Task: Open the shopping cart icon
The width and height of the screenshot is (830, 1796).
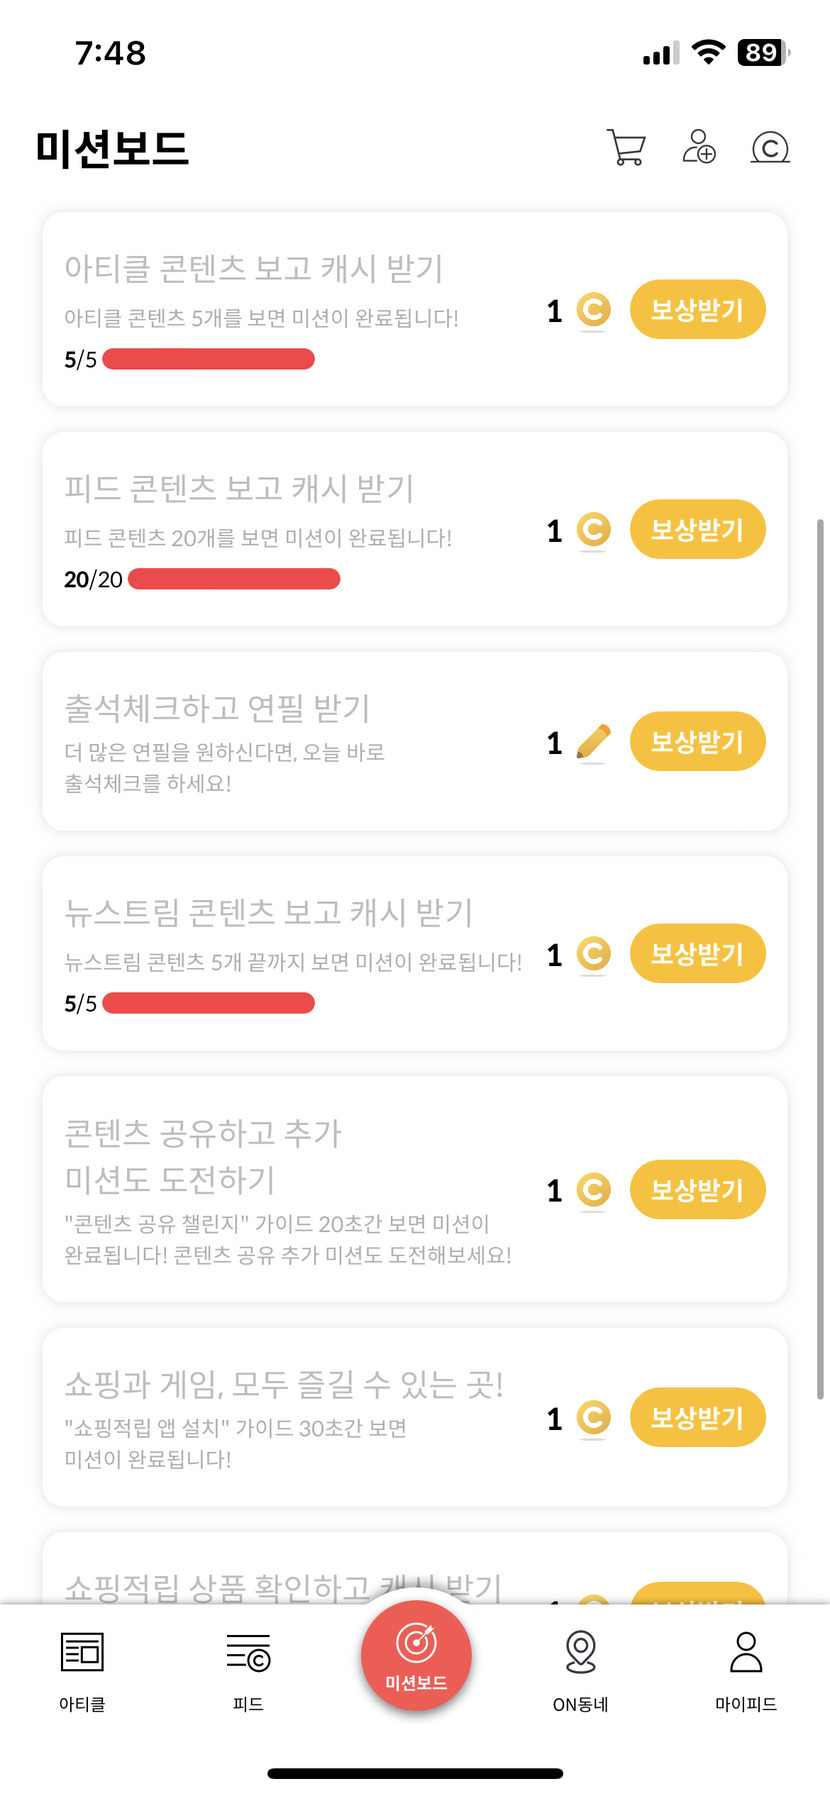Action: 626,147
